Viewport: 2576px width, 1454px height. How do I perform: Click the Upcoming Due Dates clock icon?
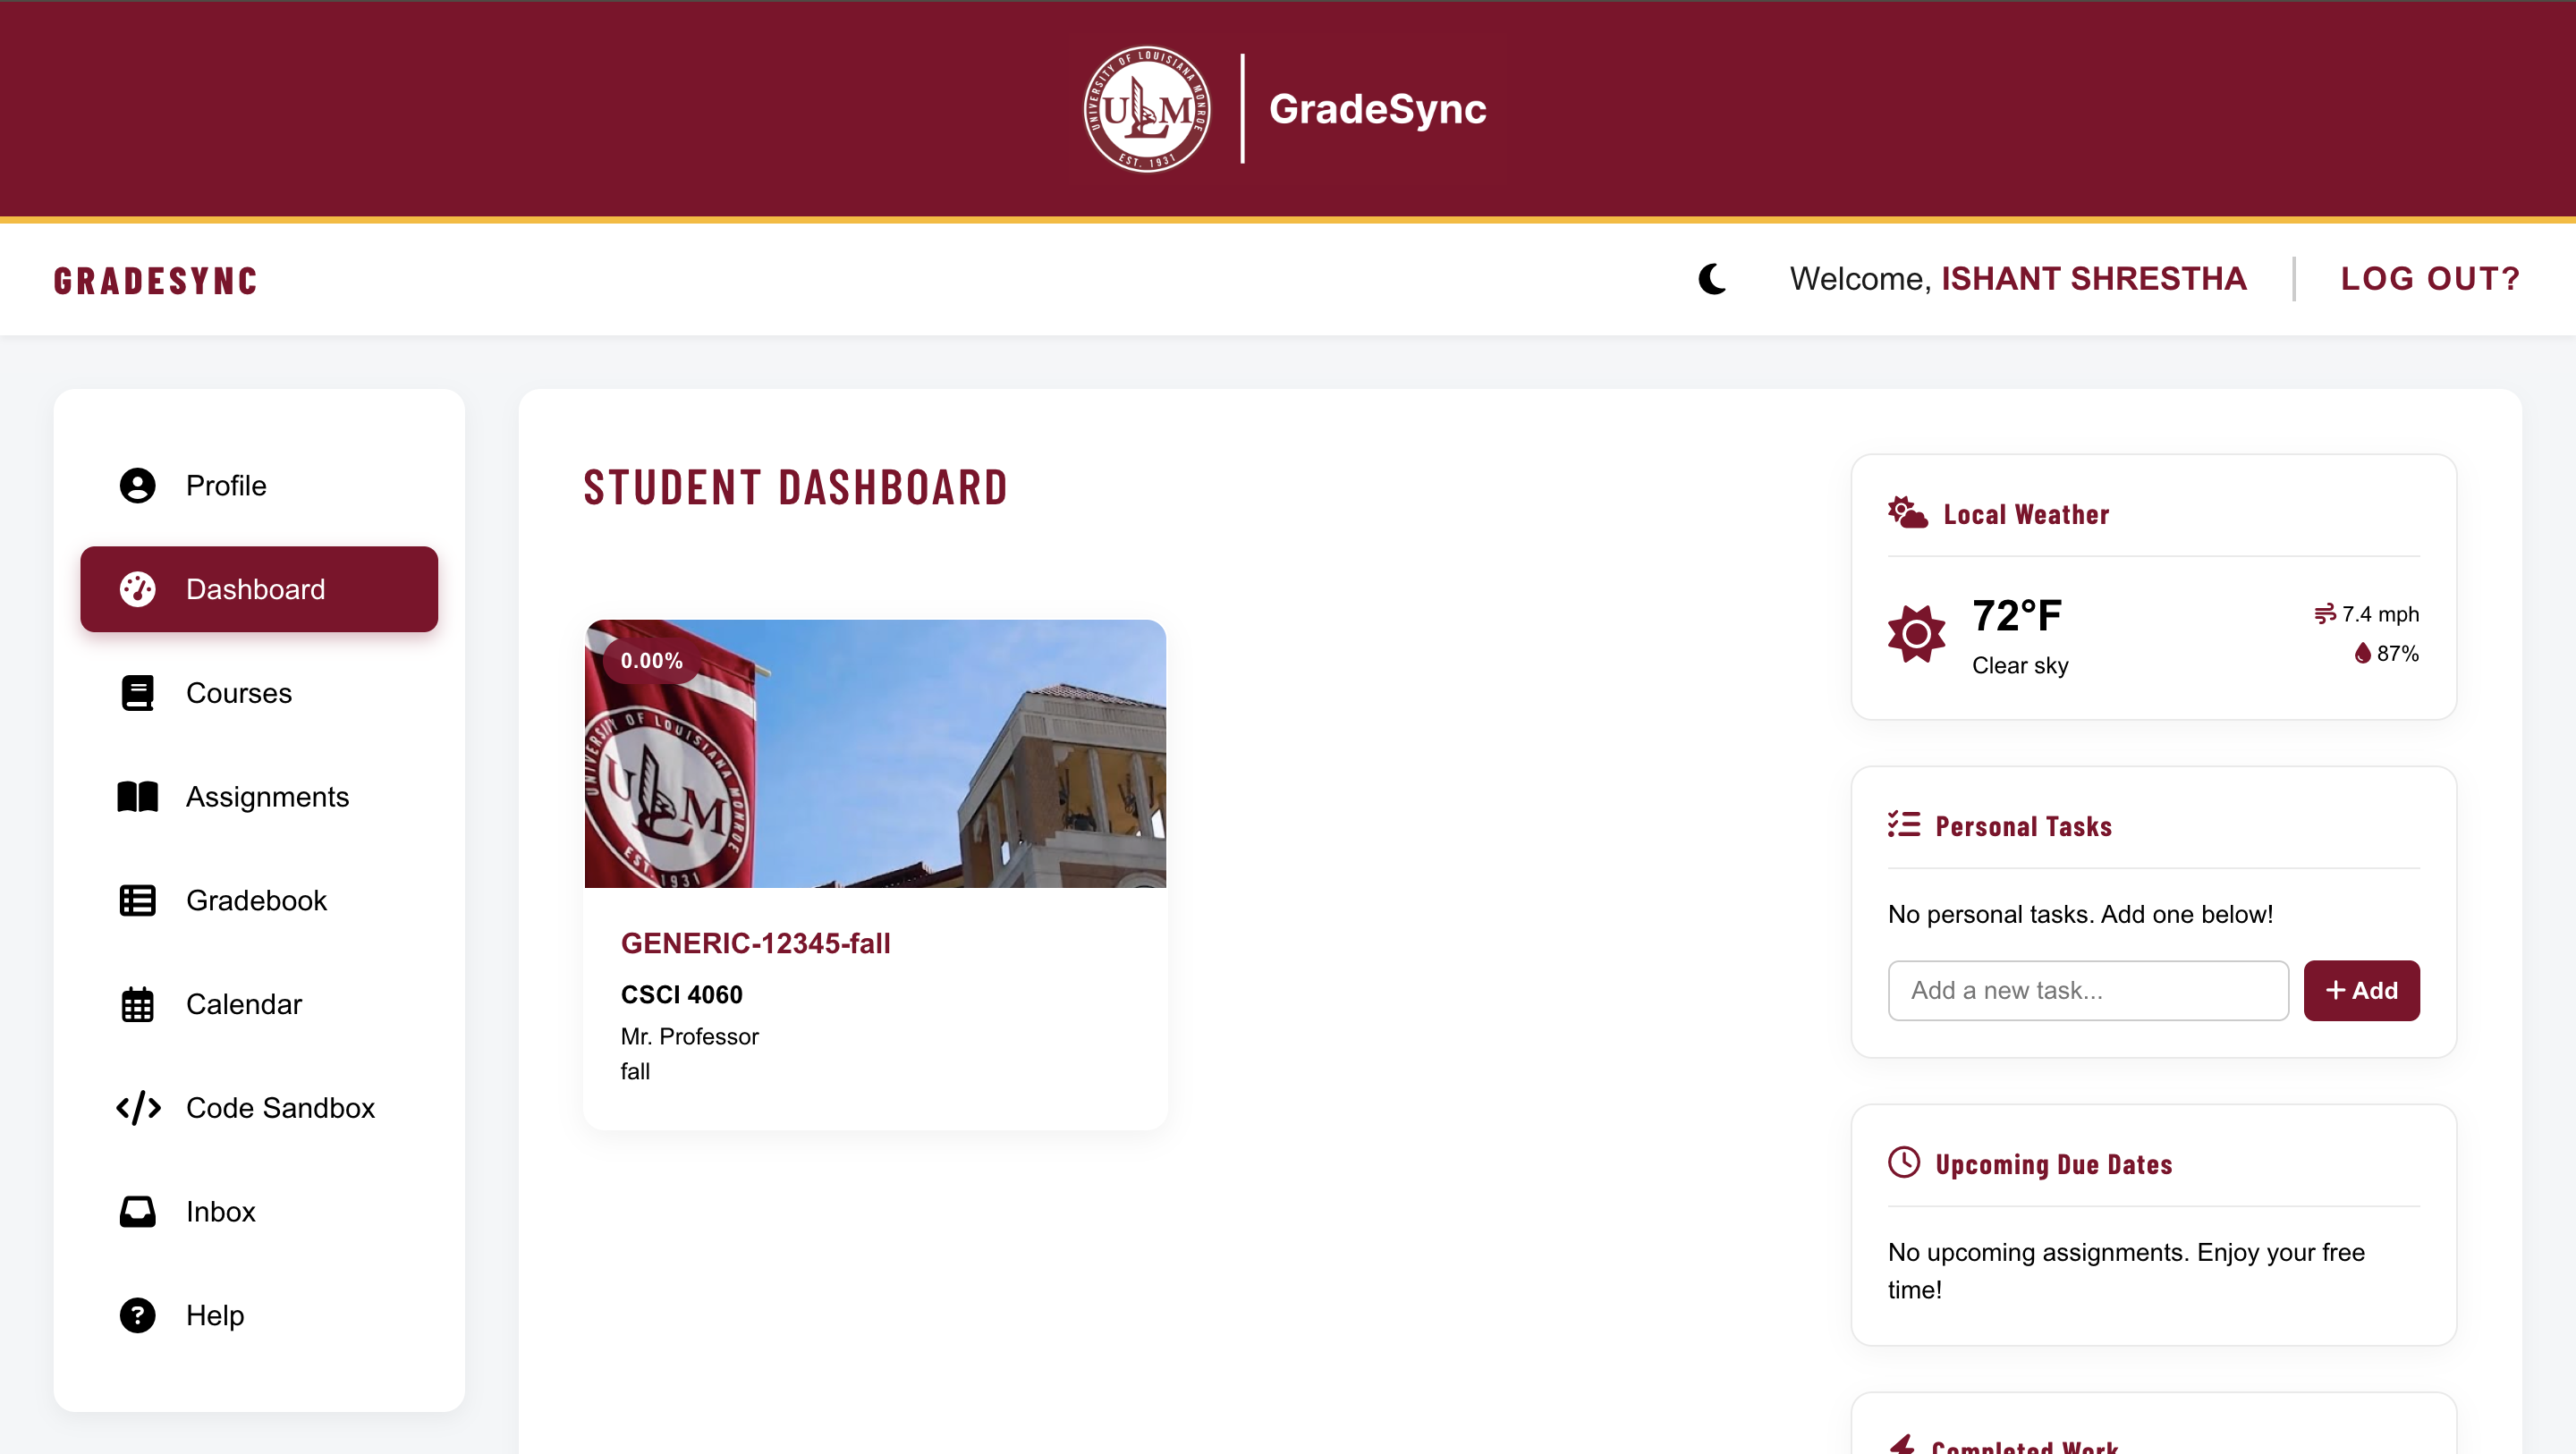1903,1163
